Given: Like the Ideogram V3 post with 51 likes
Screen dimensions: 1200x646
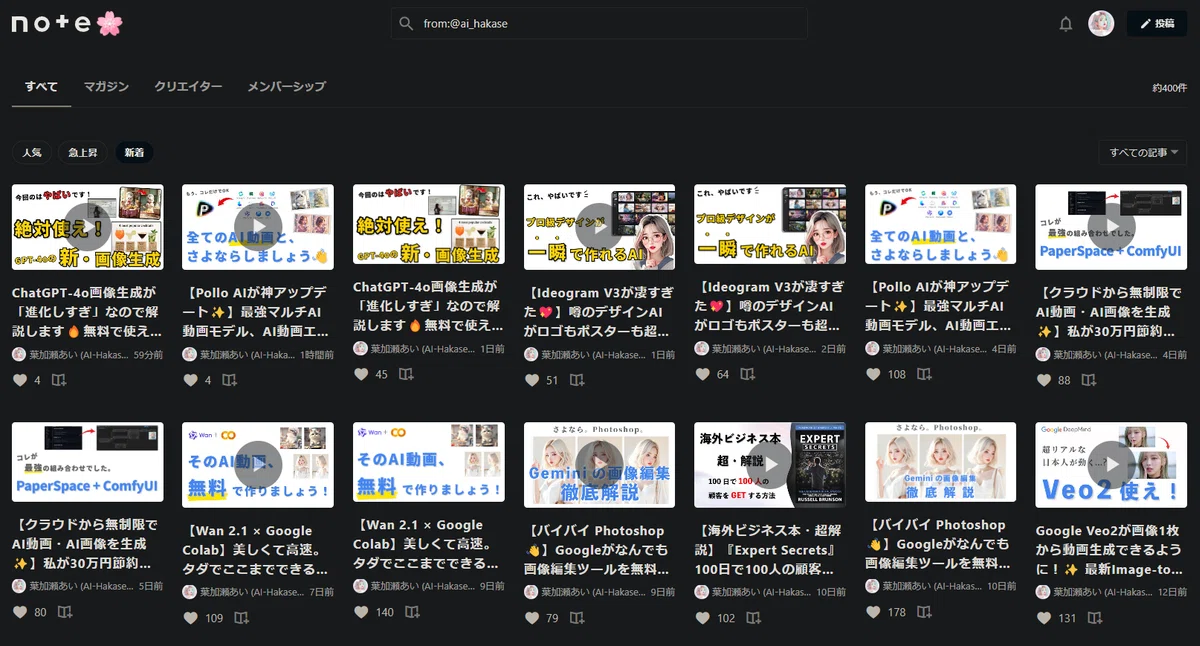Looking at the screenshot, I should tap(532, 380).
